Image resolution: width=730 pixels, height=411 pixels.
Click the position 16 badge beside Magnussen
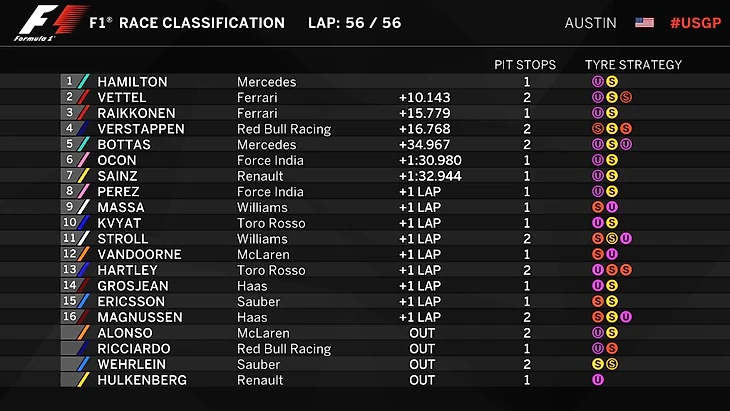click(x=69, y=317)
